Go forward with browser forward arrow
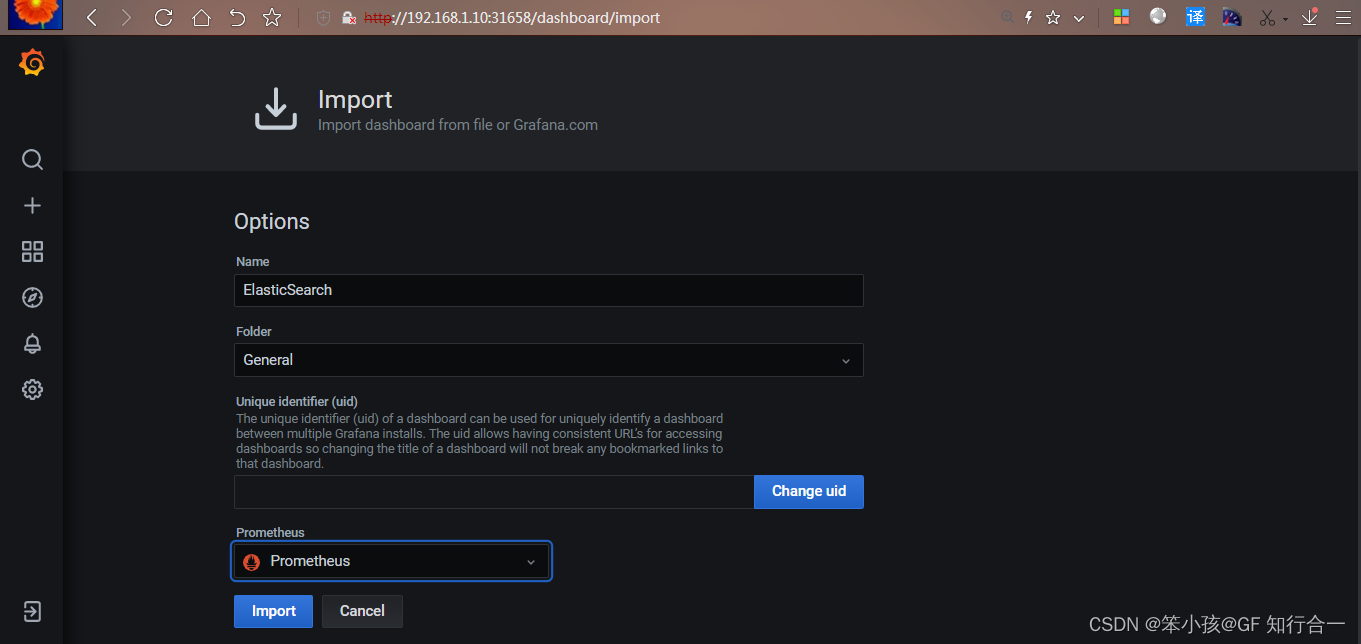 pyautogui.click(x=126, y=18)
